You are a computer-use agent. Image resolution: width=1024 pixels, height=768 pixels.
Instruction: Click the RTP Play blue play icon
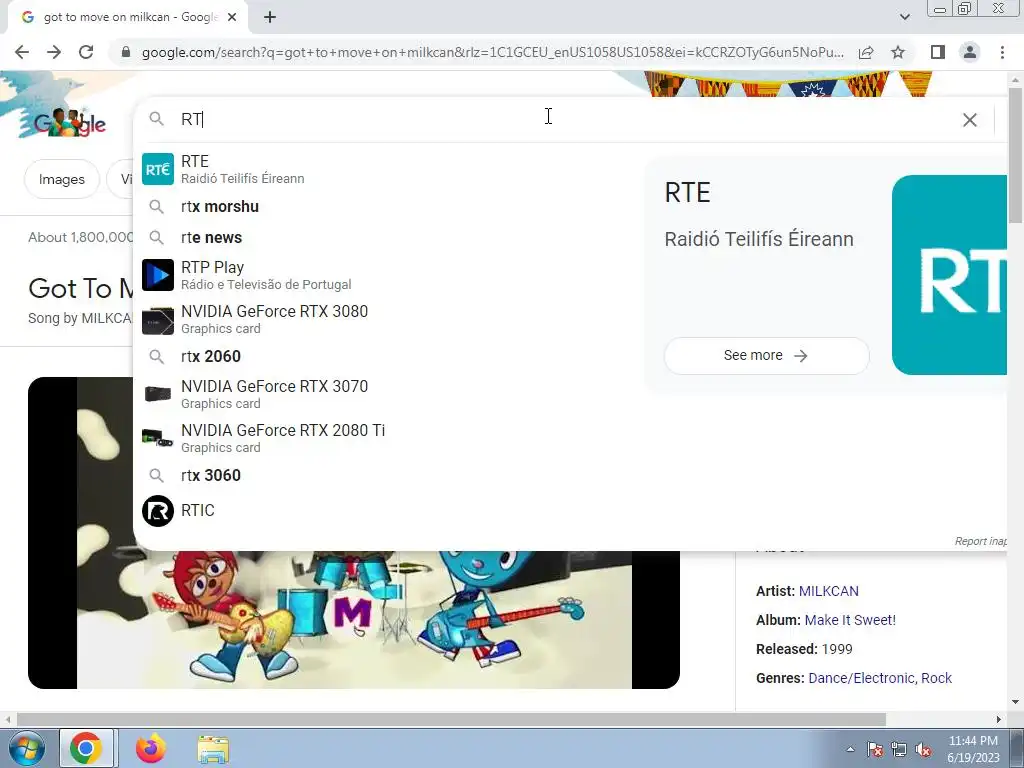pos(157,275)
